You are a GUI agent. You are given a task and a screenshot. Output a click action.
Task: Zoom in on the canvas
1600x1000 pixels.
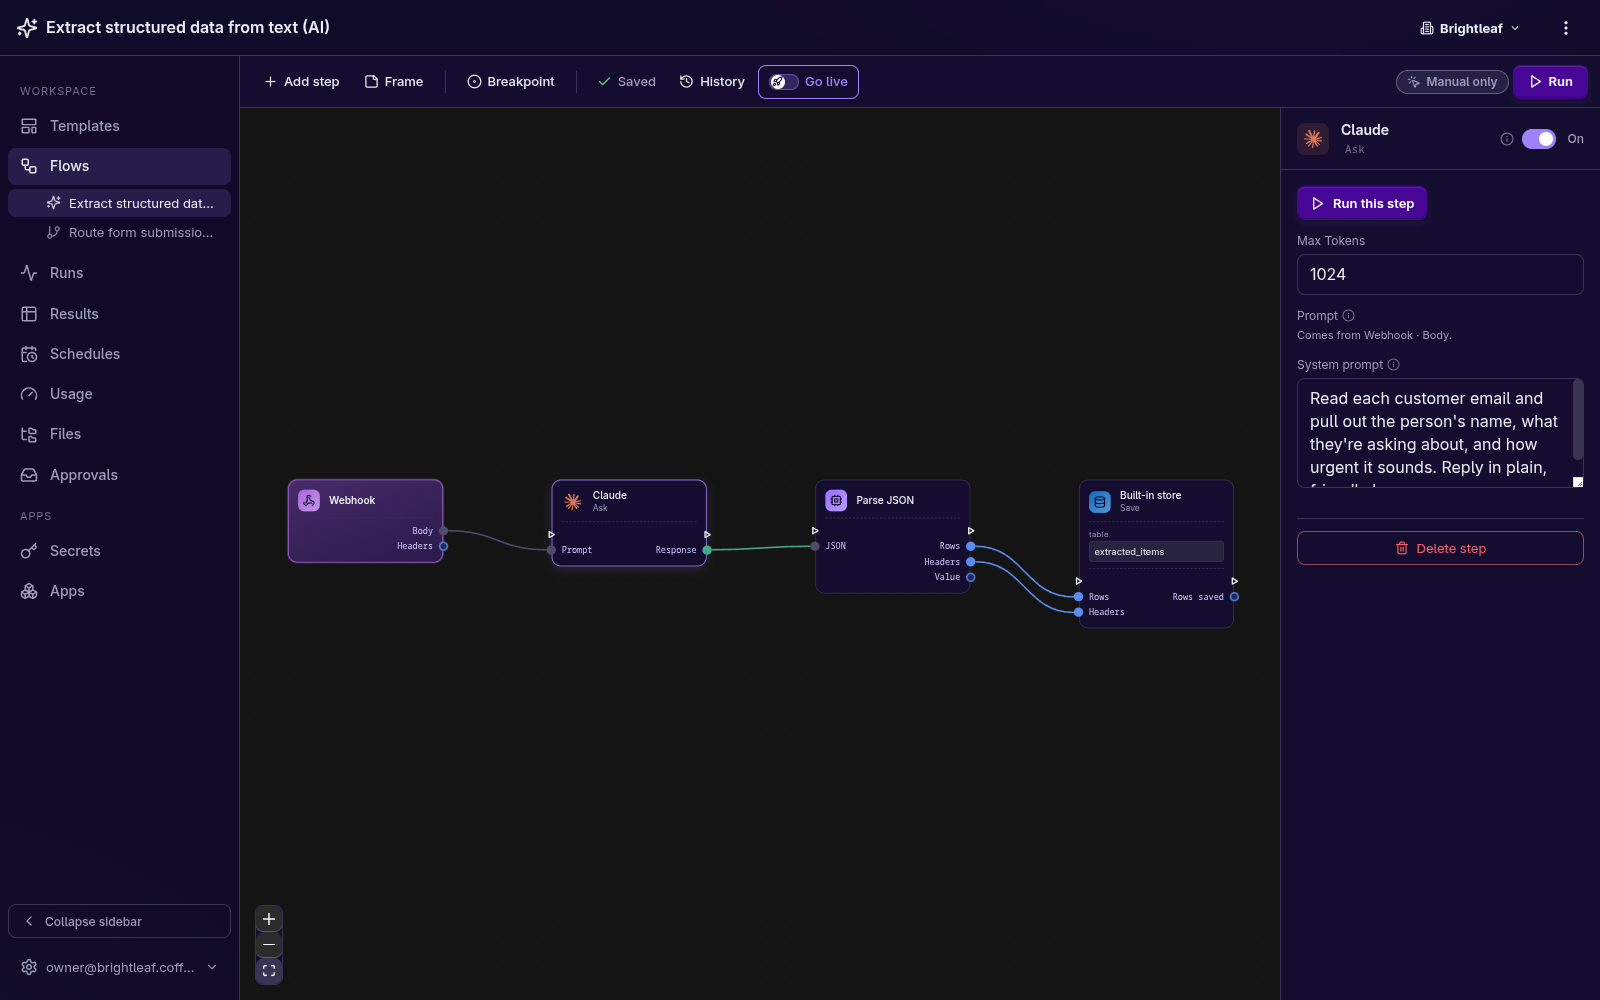click(x=269, y=919)
